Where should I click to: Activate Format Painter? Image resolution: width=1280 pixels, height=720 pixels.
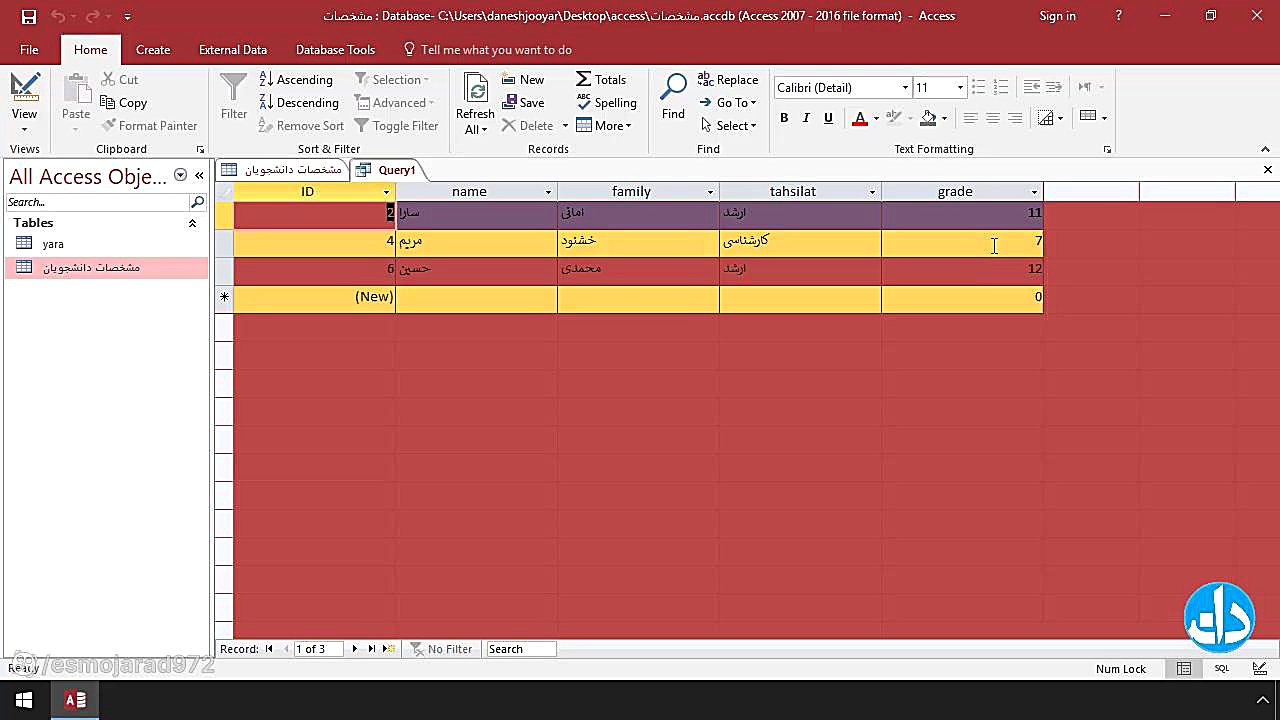point(150,126)
